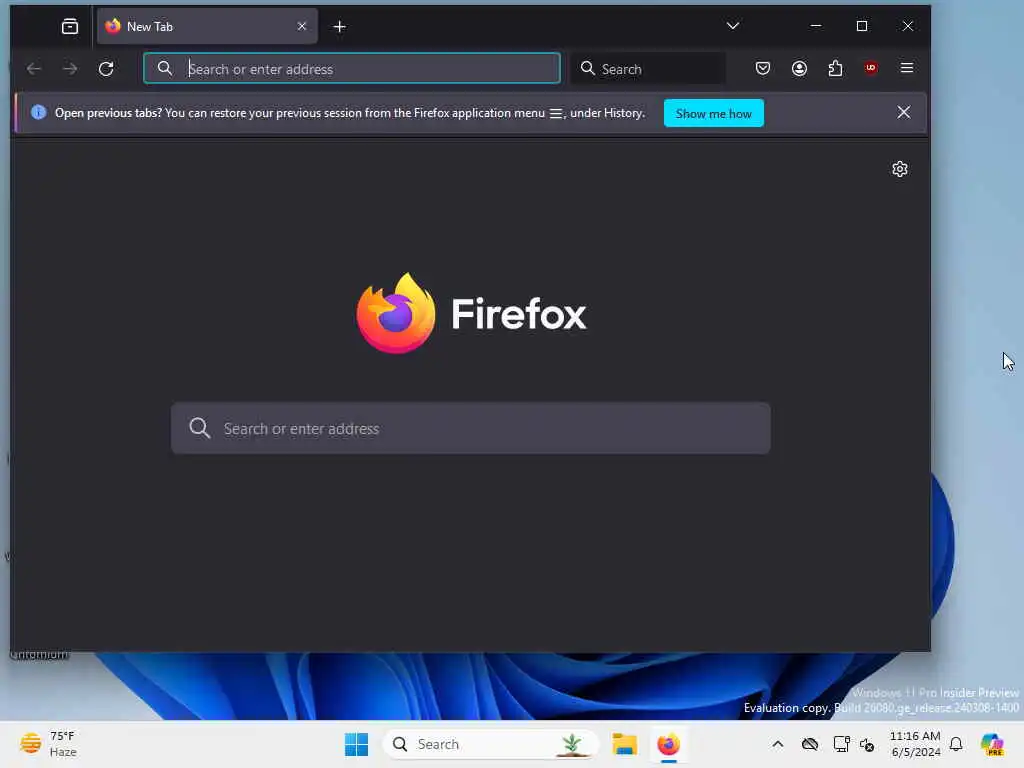1024x768 pixels.
Task: Open the weather widget showing Haze
Action: [48, 744]
